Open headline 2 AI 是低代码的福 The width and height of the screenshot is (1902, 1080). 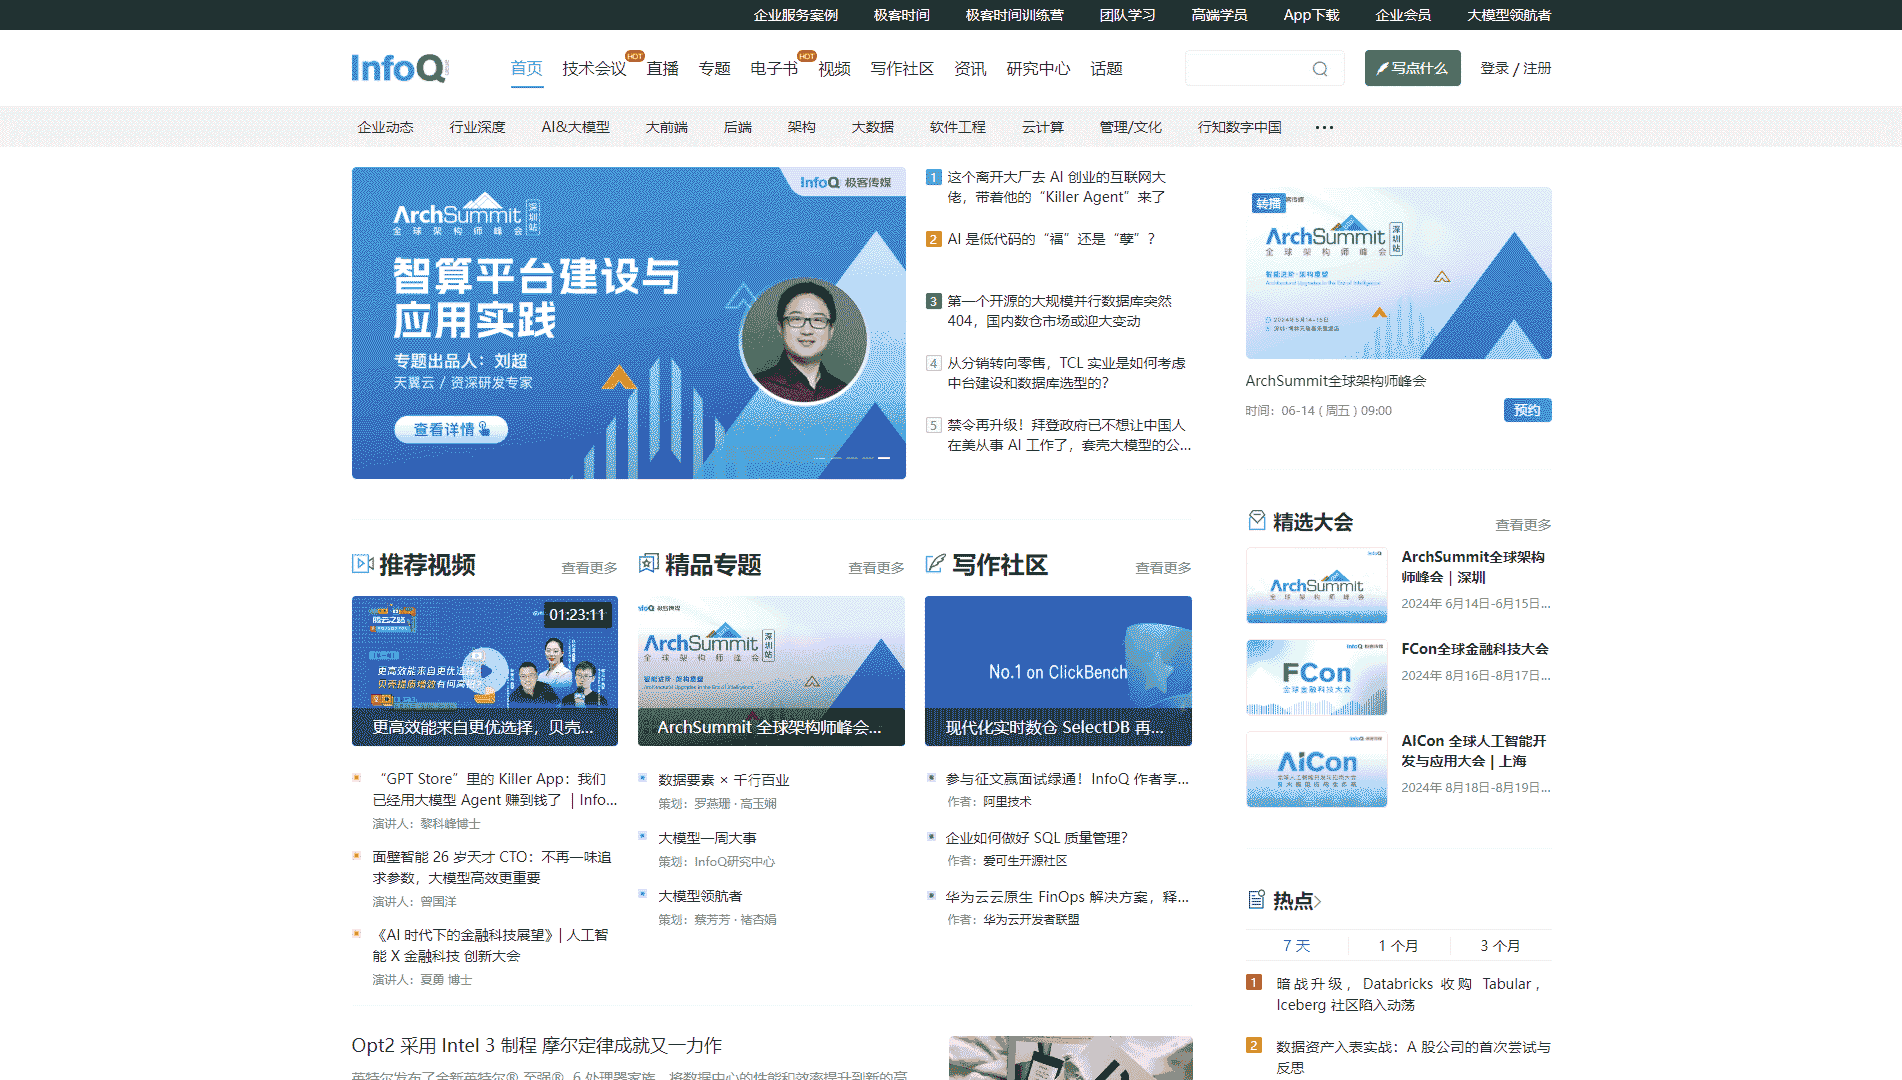[1051, 239]
